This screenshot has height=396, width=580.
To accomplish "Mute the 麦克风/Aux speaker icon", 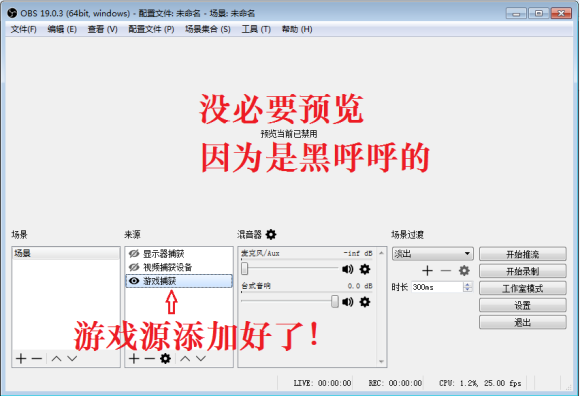I will (347, 269).
